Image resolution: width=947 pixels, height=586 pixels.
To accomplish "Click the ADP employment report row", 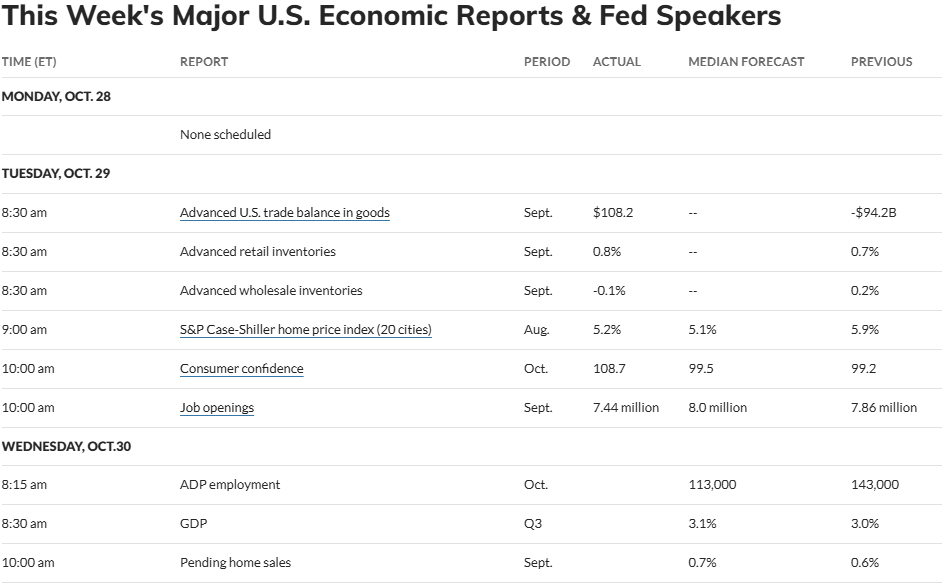I will (x=472, y=485).
